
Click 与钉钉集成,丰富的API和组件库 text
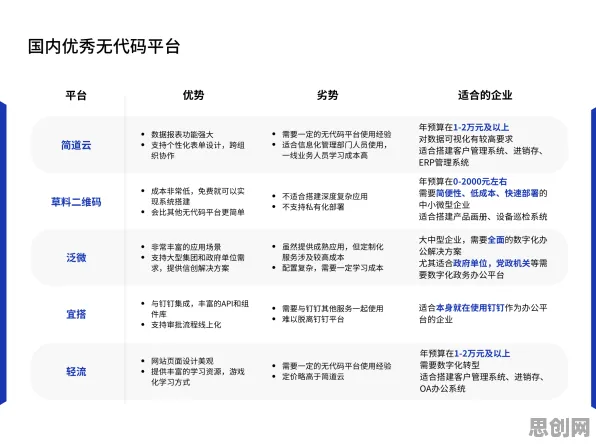click(200, 309)
